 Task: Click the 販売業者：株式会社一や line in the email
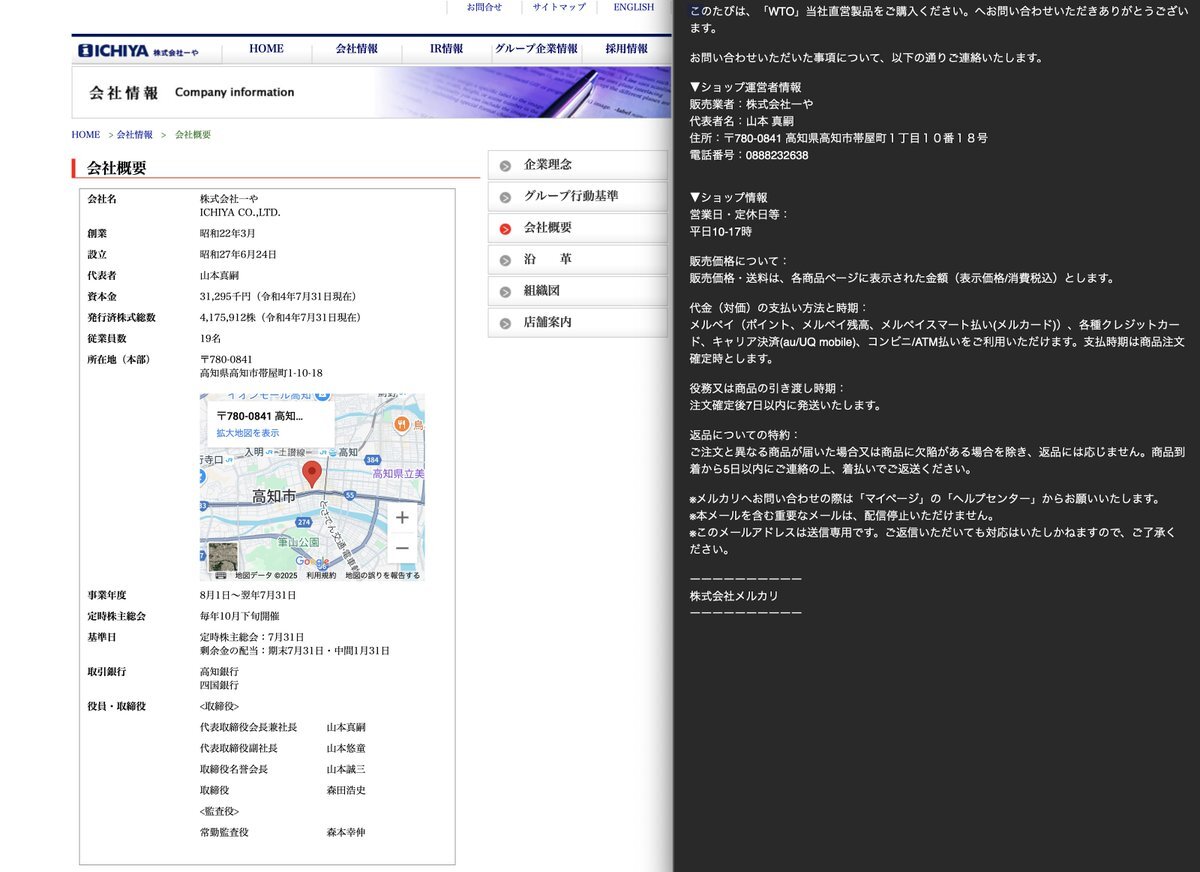751,104
